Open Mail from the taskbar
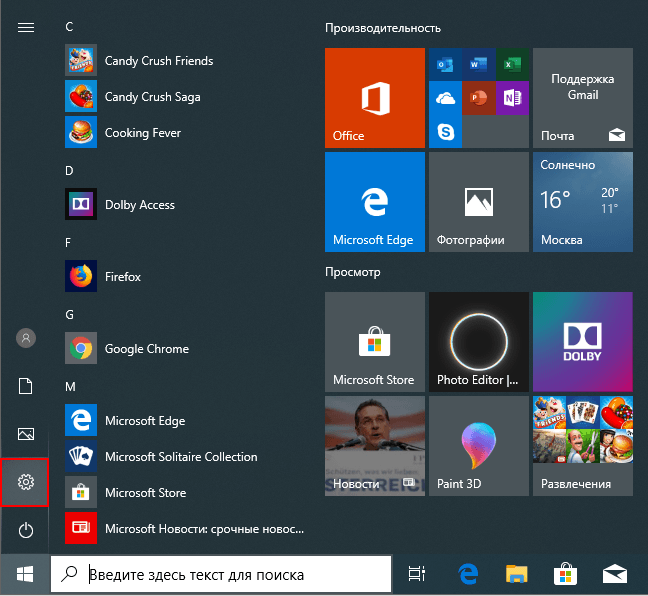 [615, 574]
